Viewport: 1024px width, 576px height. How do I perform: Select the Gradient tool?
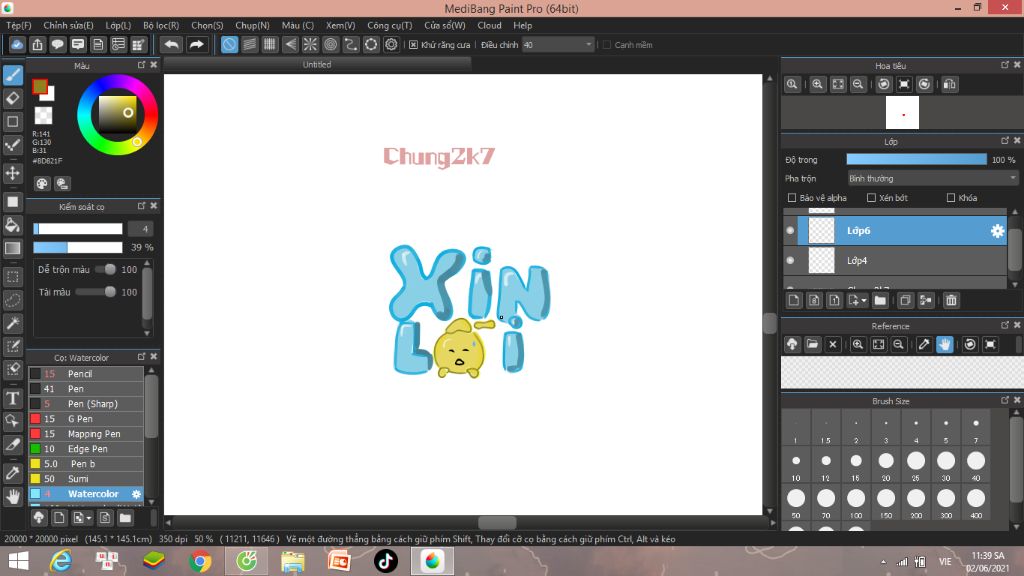pyautogui.click(x=13, y=248)
